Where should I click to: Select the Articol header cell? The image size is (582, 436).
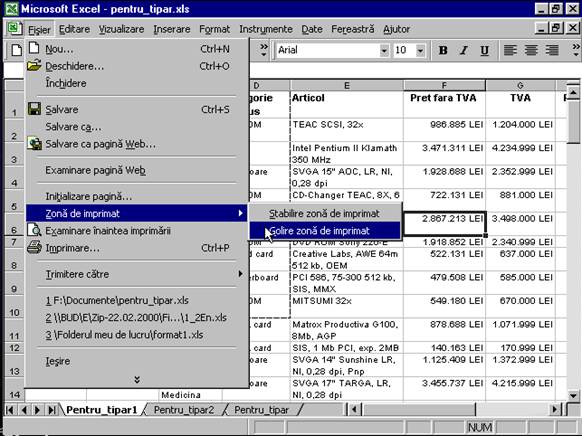point(346,105)
